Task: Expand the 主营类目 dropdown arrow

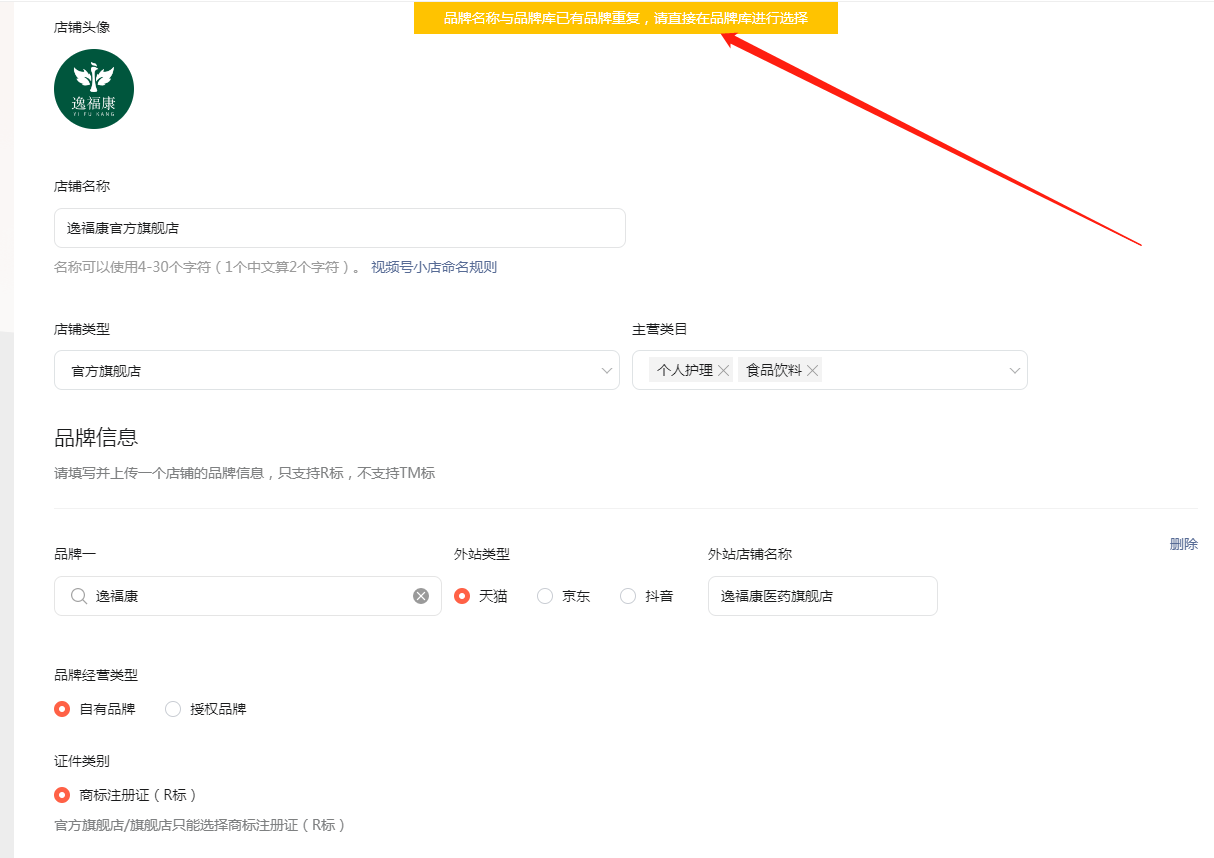Action: tap(1014, 371)
